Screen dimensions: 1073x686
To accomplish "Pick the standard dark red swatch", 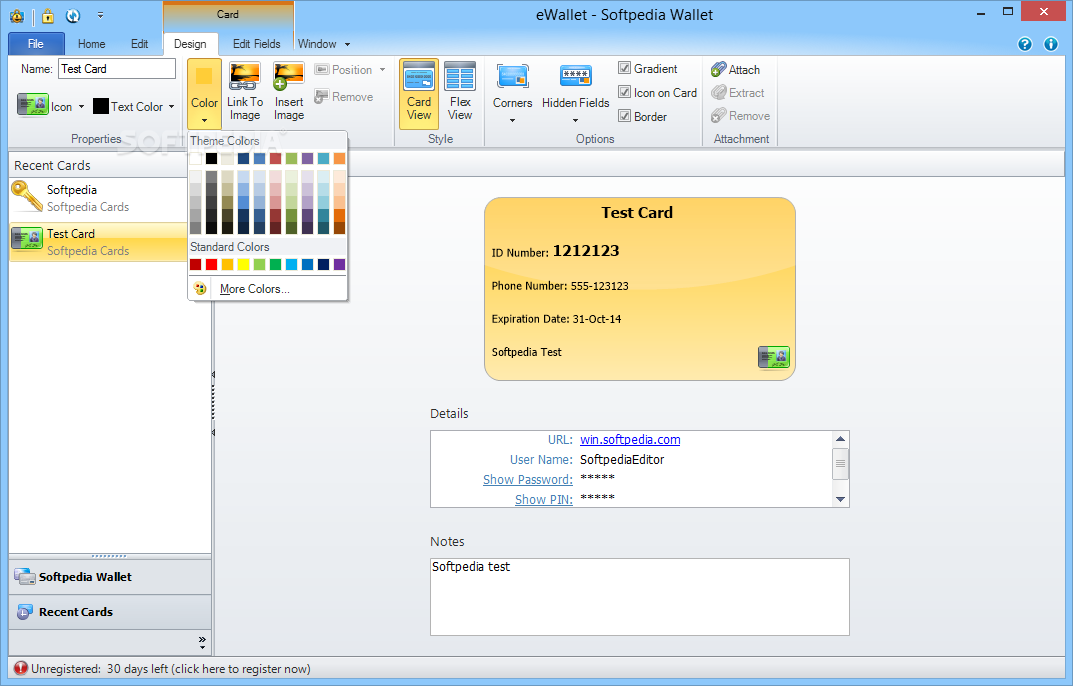I will tap(196, 264).
